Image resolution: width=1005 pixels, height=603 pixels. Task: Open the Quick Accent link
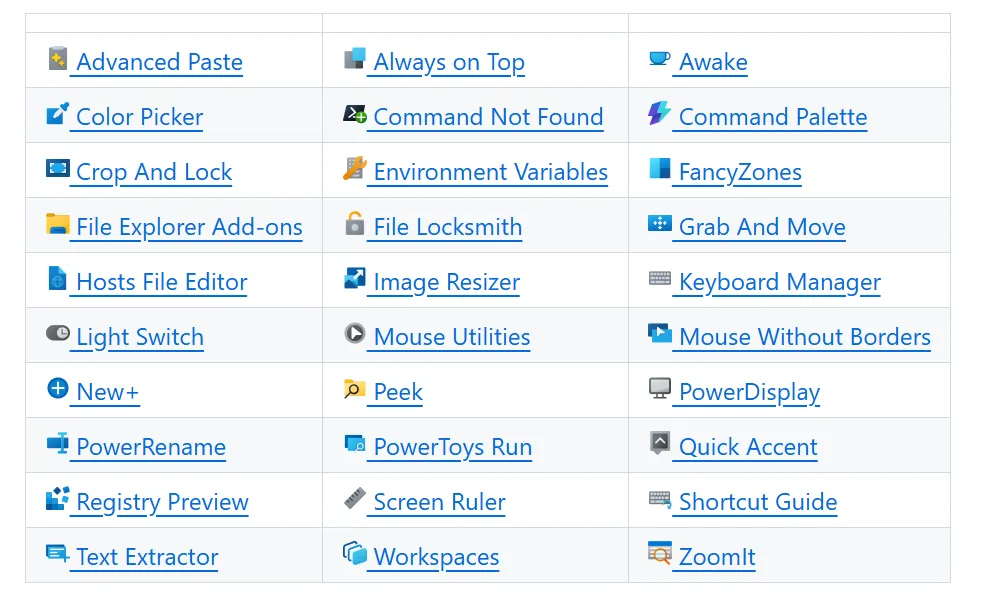[x=748, y=447]
